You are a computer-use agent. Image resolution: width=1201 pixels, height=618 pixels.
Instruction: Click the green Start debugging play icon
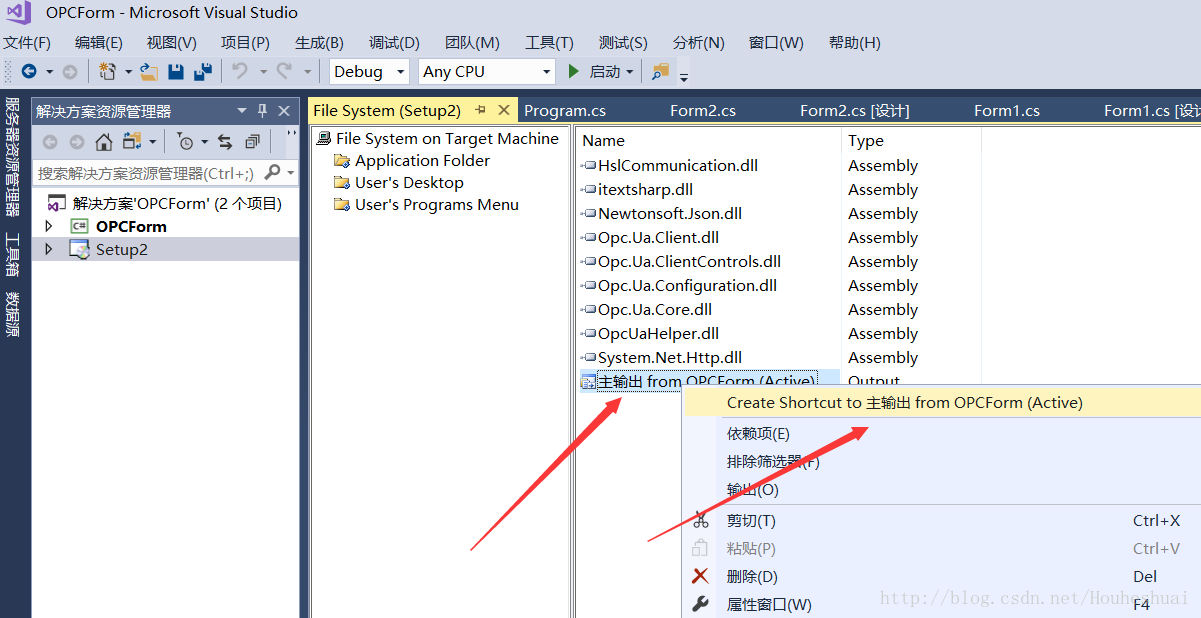click(574, 71)
